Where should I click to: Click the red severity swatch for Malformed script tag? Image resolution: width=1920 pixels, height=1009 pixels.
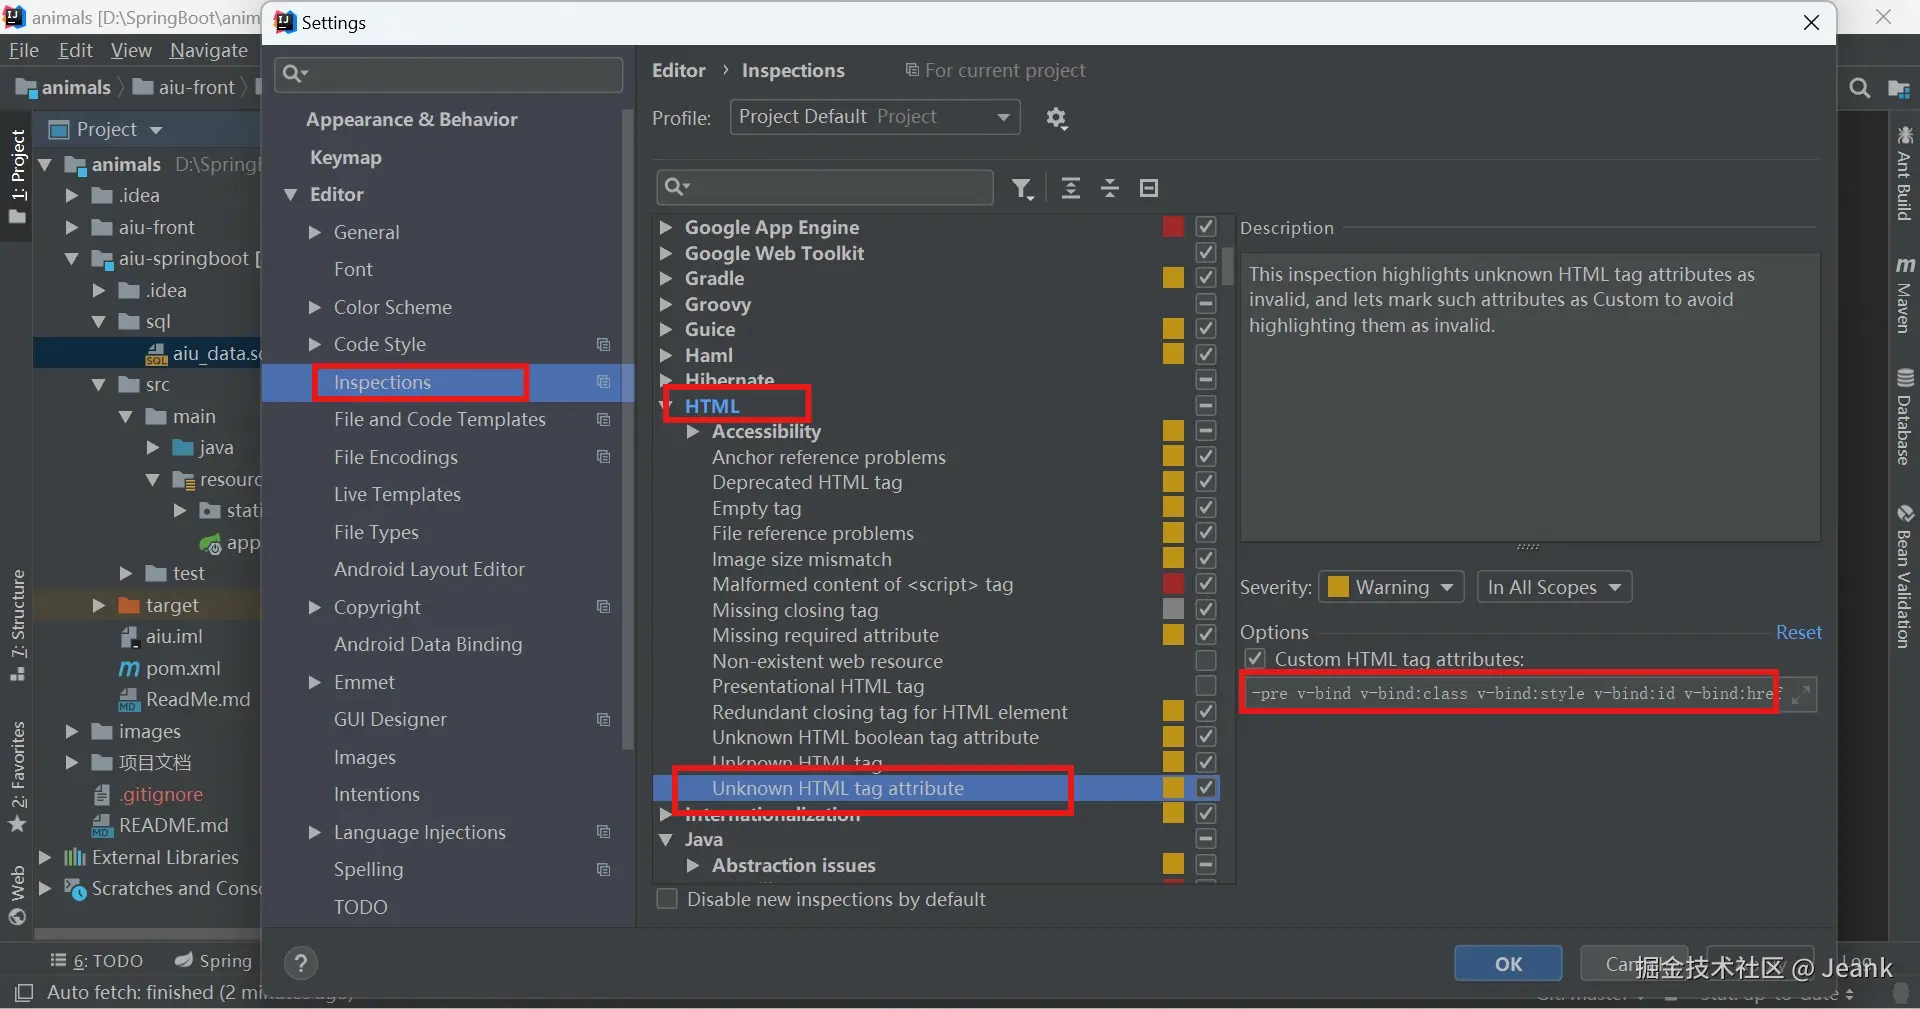point(1174,584)
